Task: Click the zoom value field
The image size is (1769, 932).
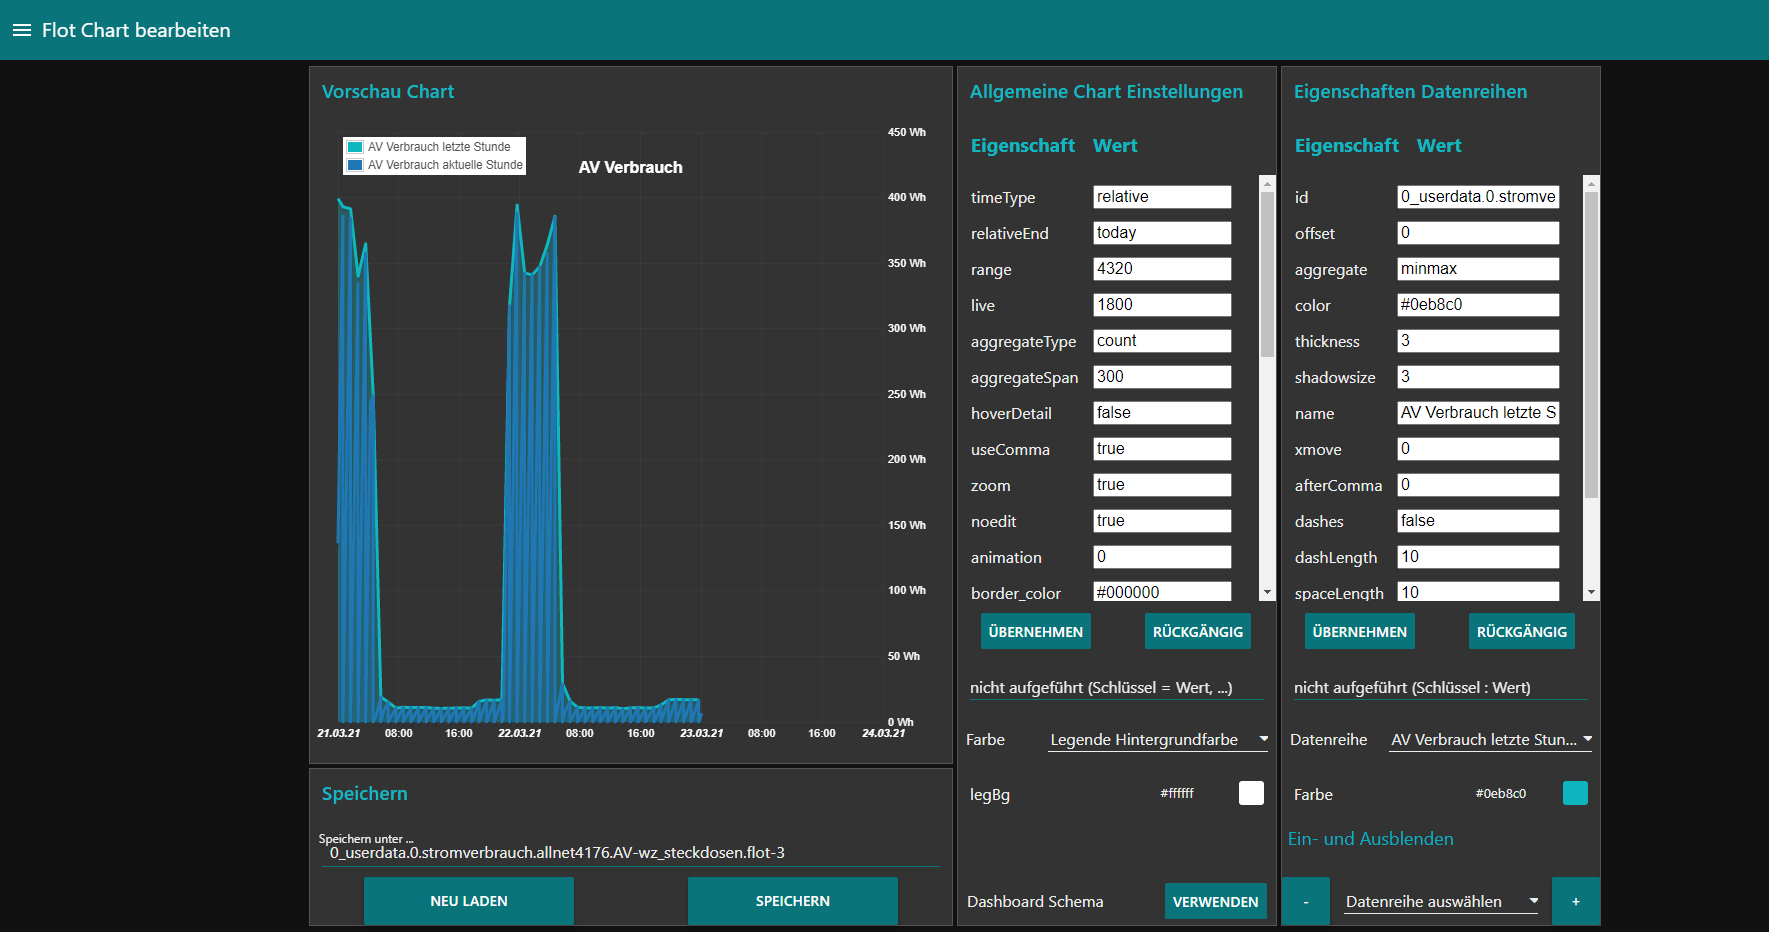Action: pos(1162,485)
